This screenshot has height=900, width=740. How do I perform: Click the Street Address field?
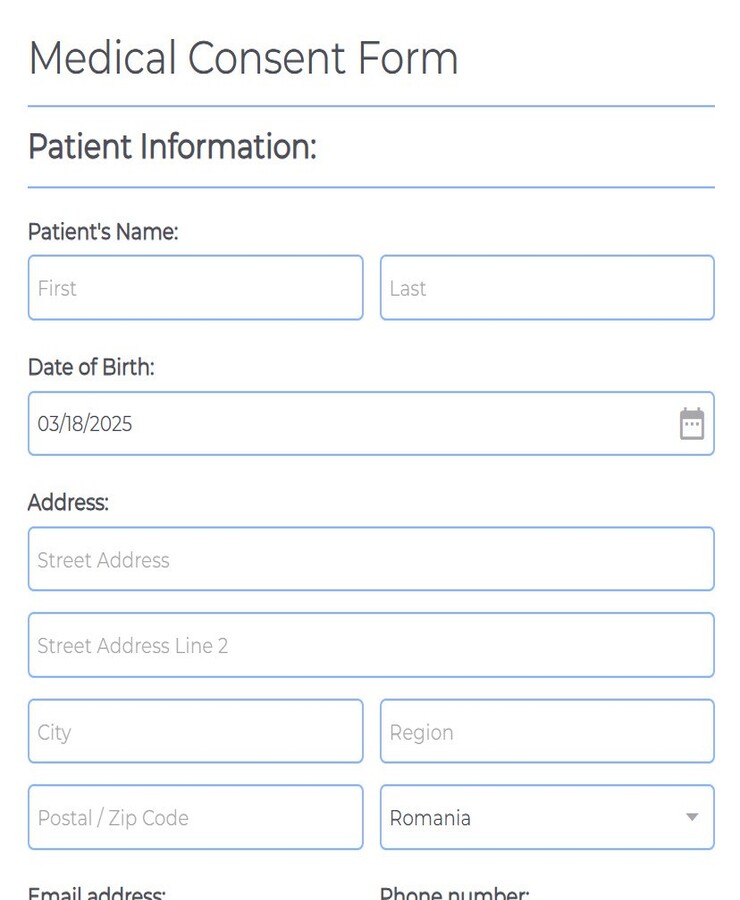click(370, 559)
